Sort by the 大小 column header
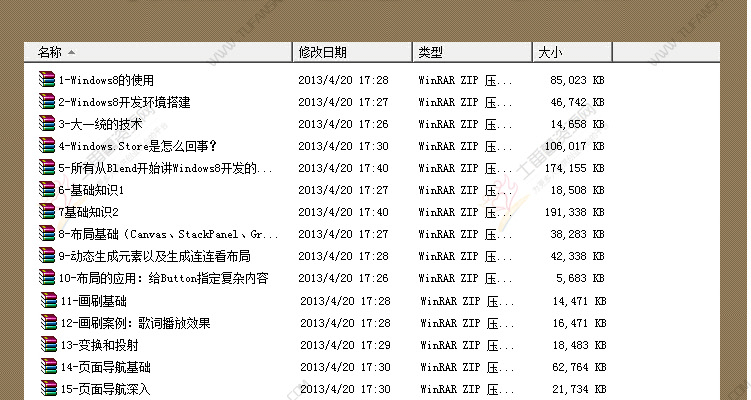This screenshot has height=400, width=751. click(573, 52)
